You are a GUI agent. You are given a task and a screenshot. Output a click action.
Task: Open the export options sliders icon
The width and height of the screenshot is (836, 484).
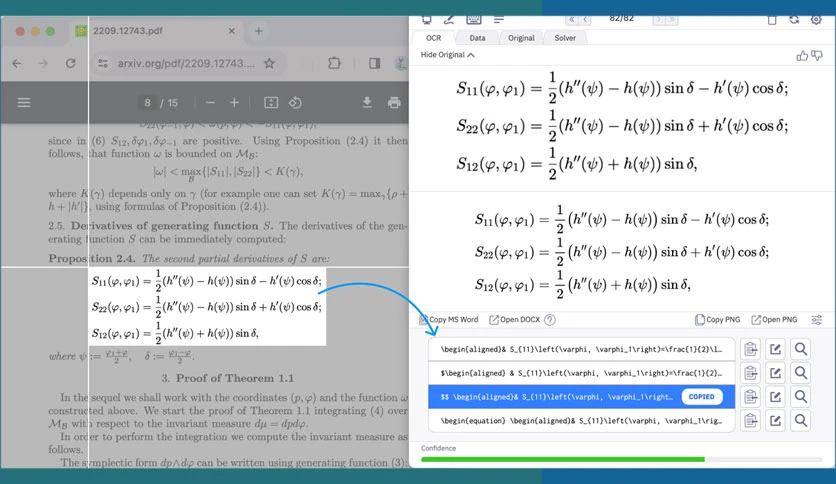[816, 320]
